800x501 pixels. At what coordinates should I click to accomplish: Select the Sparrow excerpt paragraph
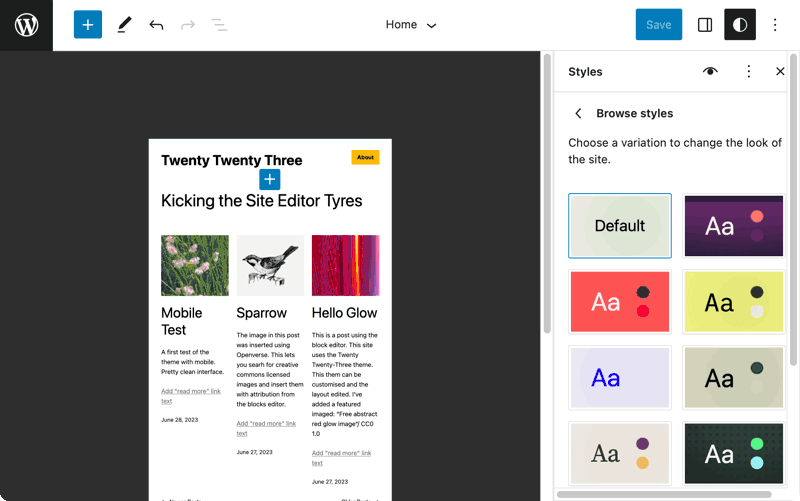(270, 369)
